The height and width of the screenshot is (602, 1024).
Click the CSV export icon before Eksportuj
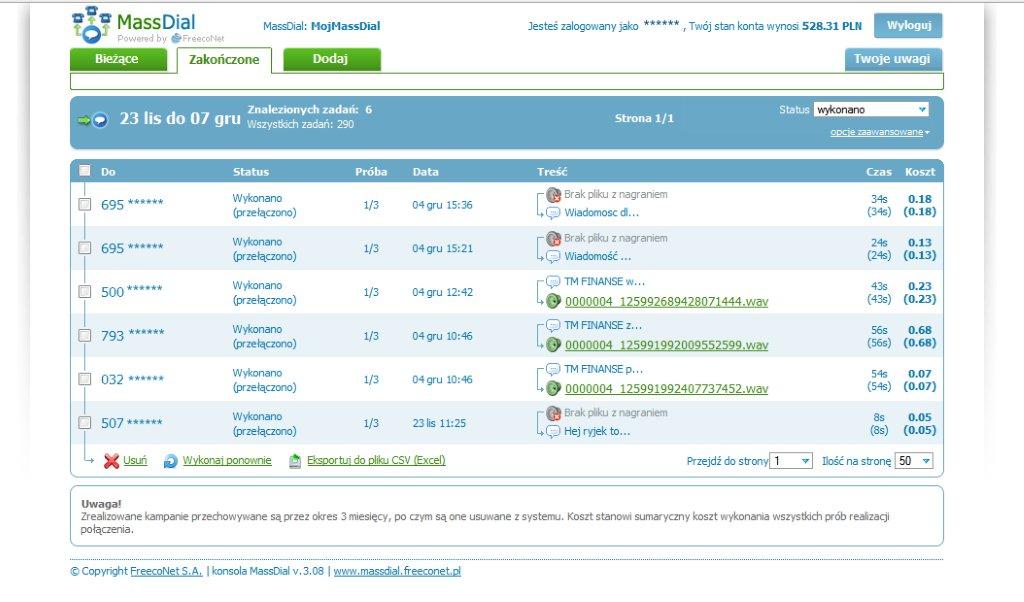[x=293, y=460]
